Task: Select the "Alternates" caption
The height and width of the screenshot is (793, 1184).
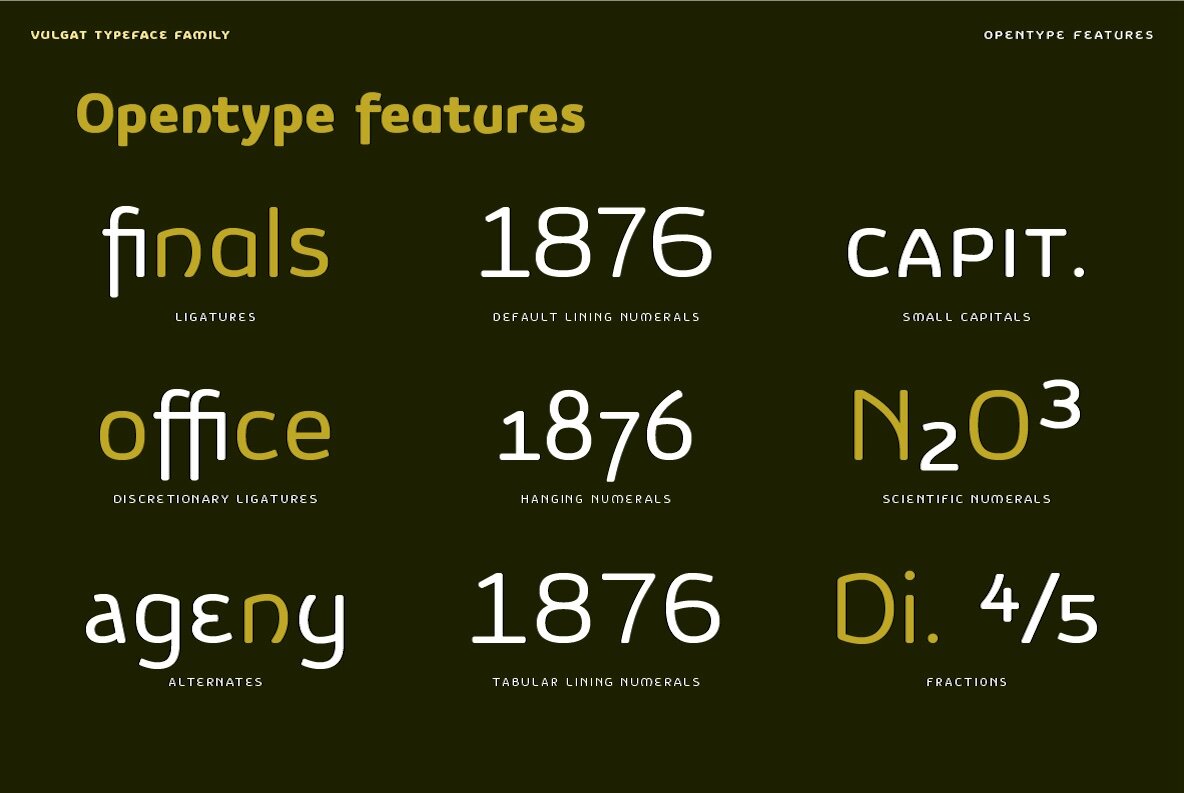Action: pyautogui.click(x=216, y=682)
